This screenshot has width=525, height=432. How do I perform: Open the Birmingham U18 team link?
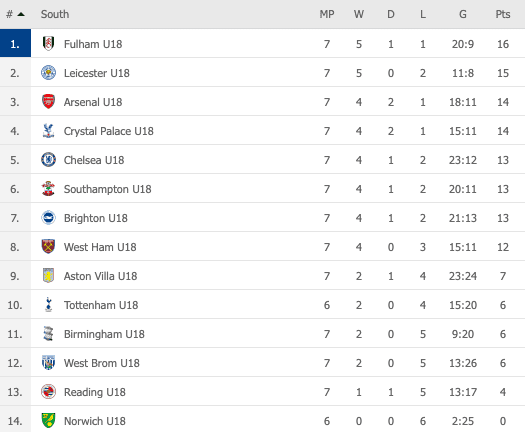[104, 334]
